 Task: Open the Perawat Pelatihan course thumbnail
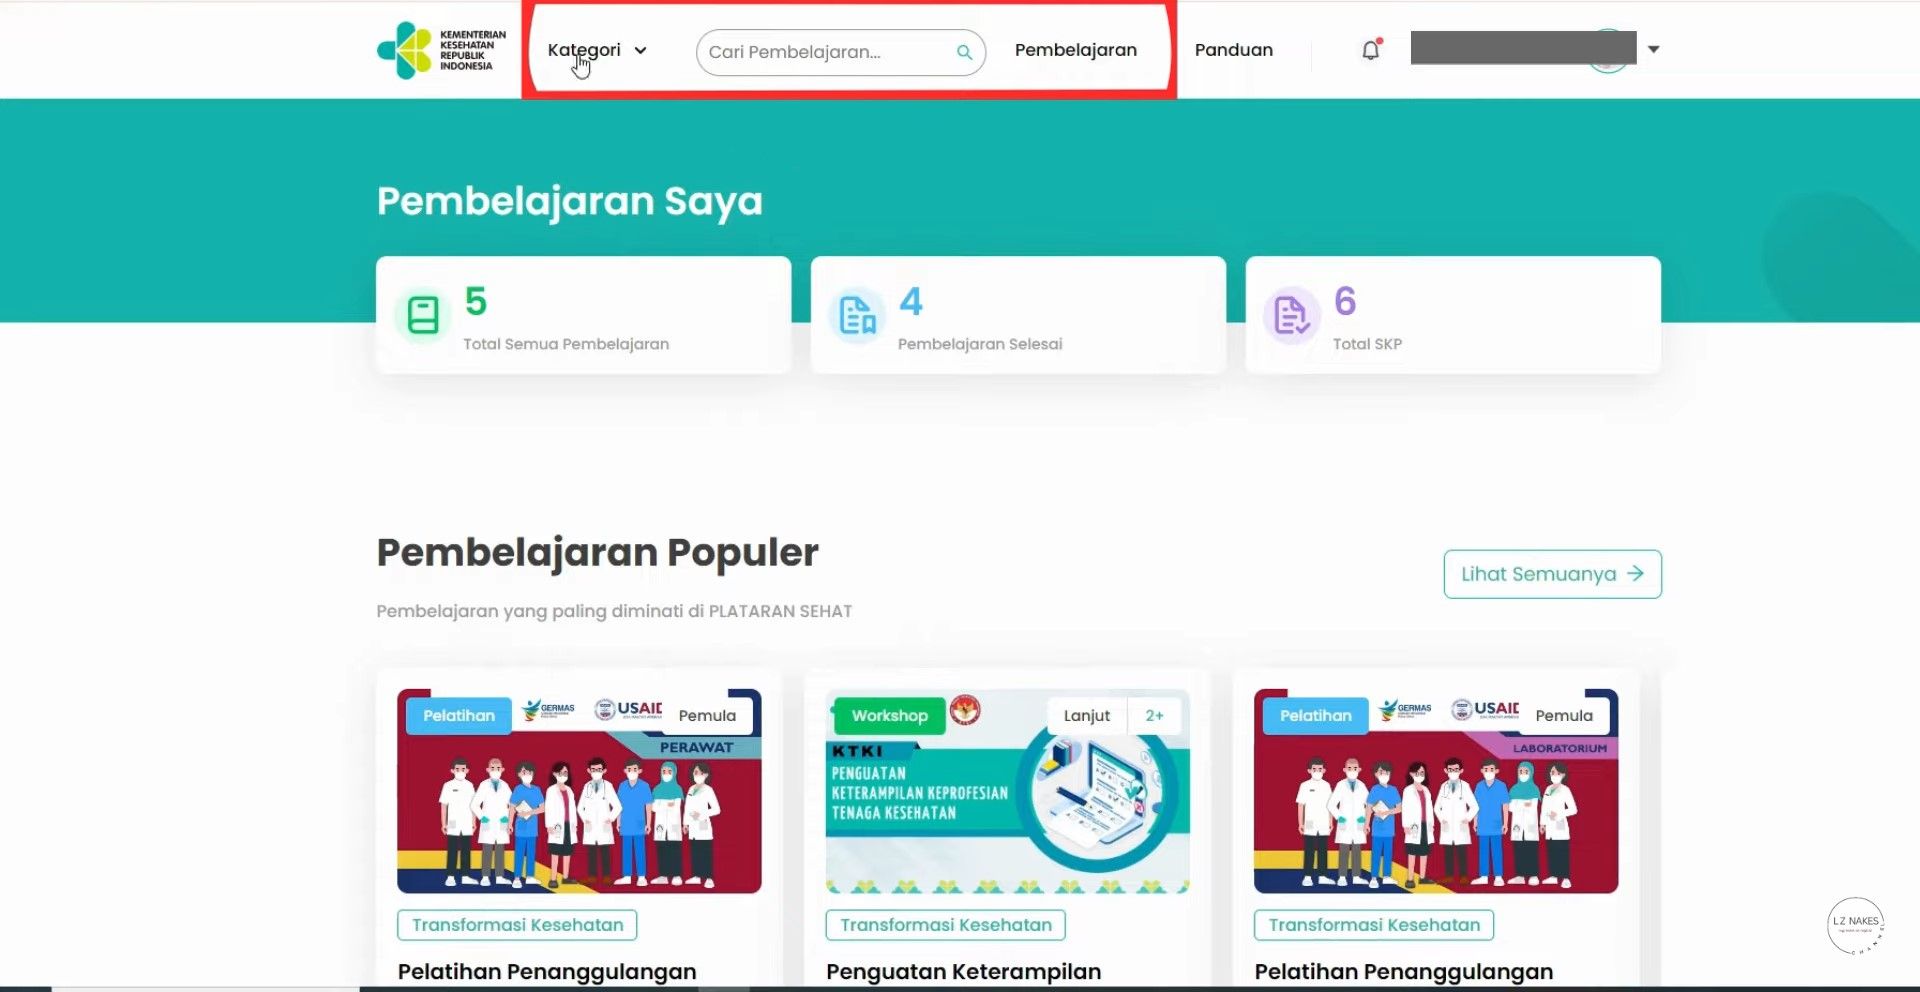(579, 791)
